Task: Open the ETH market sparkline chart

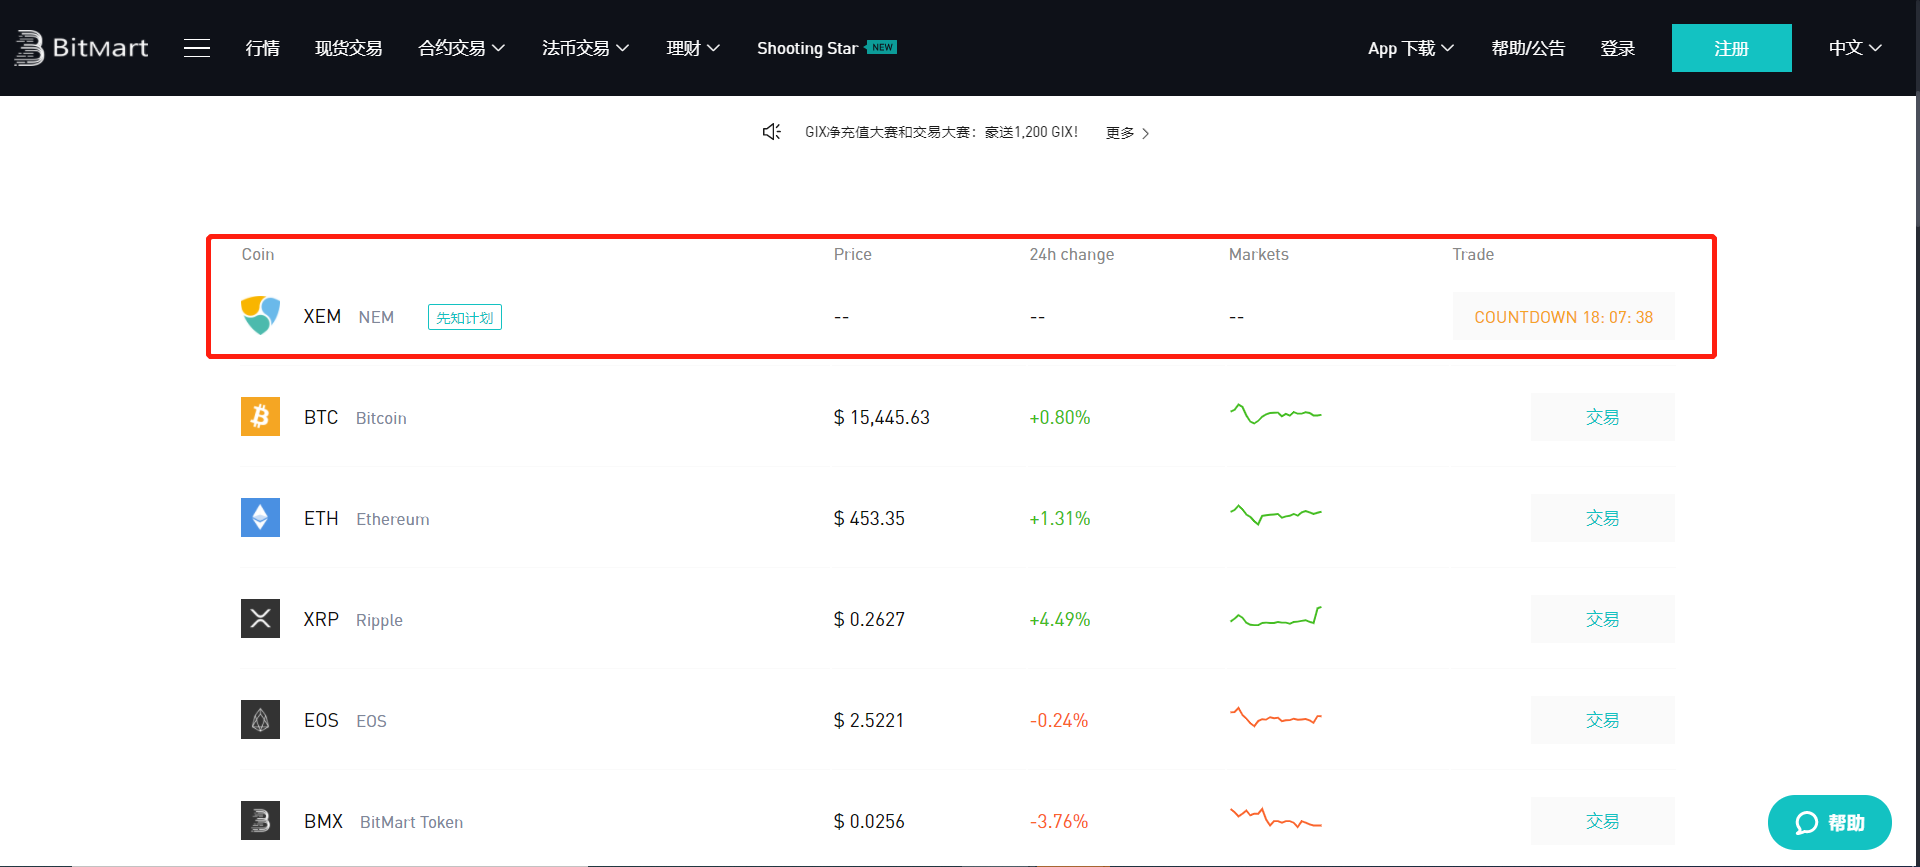Action: pos(1276,514)
